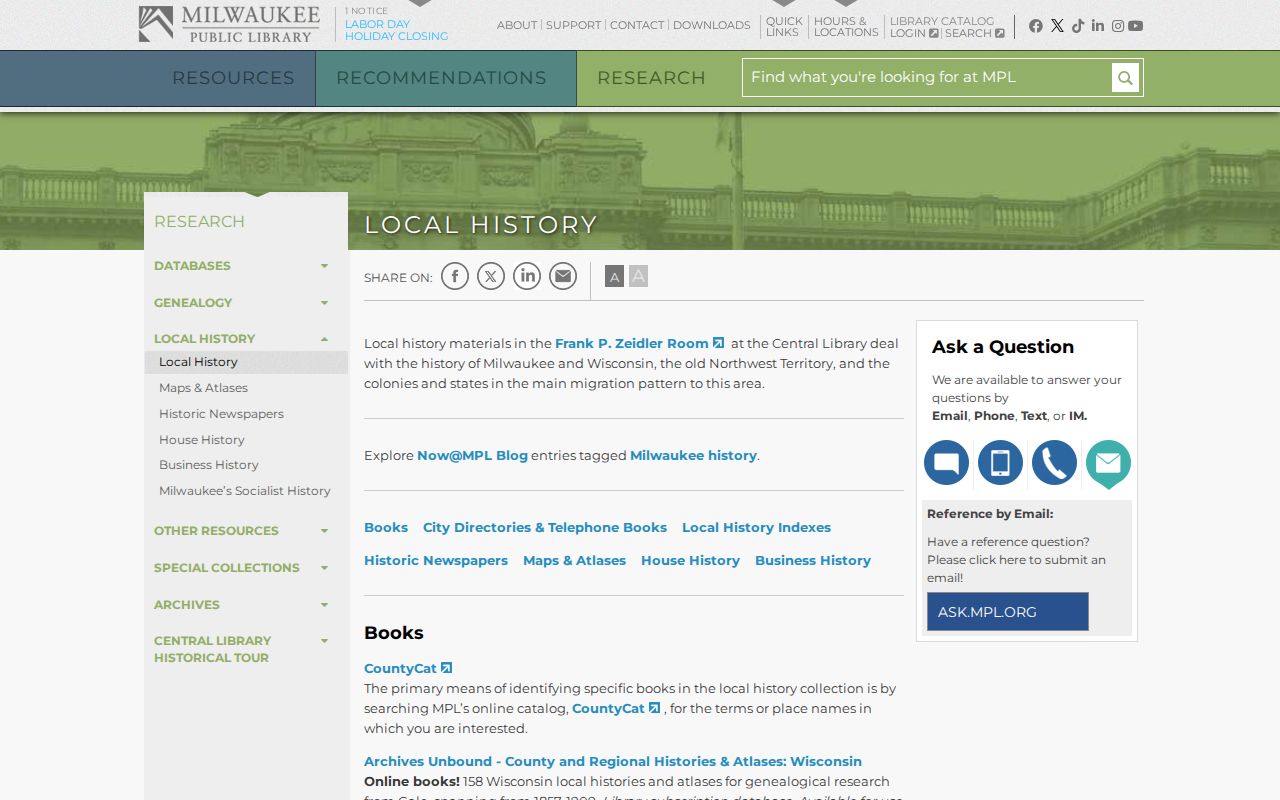Screen dimensions: 1280x800
Task: Jump to City Directories & Telephone Books
Action: (x=545, y=527)
